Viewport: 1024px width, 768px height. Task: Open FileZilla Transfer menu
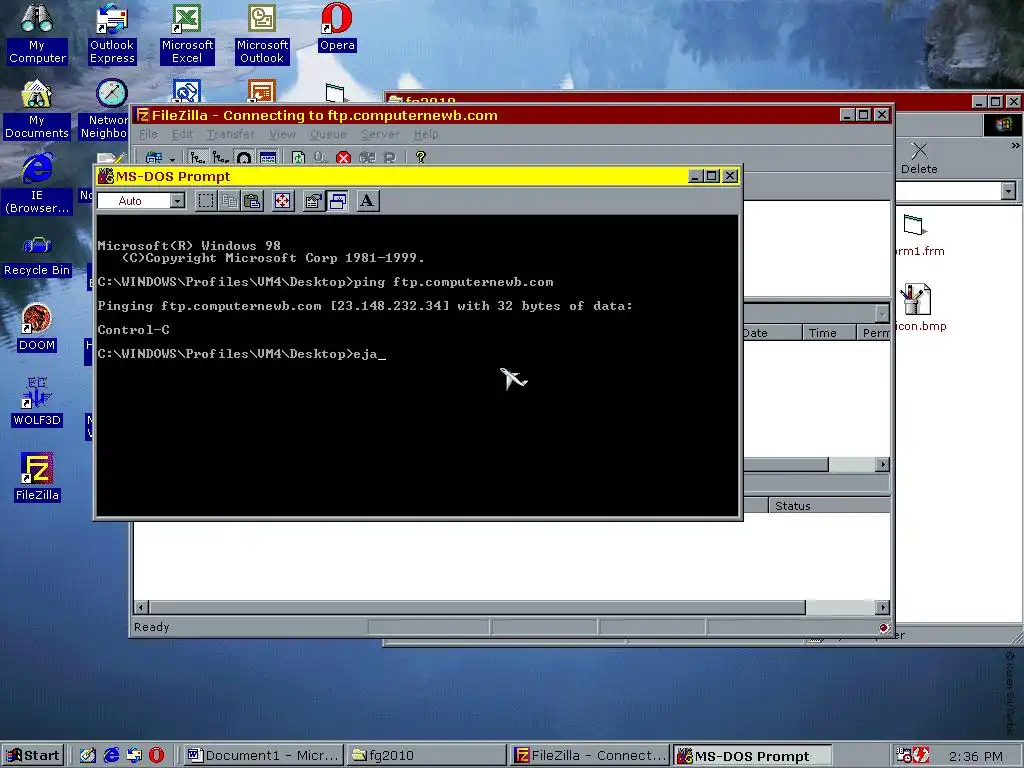(x=231, y=134)
